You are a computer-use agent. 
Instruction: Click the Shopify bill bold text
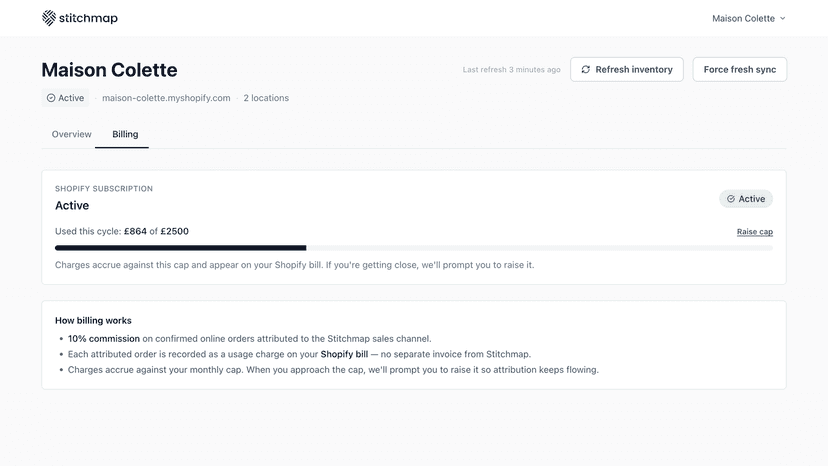344,354
